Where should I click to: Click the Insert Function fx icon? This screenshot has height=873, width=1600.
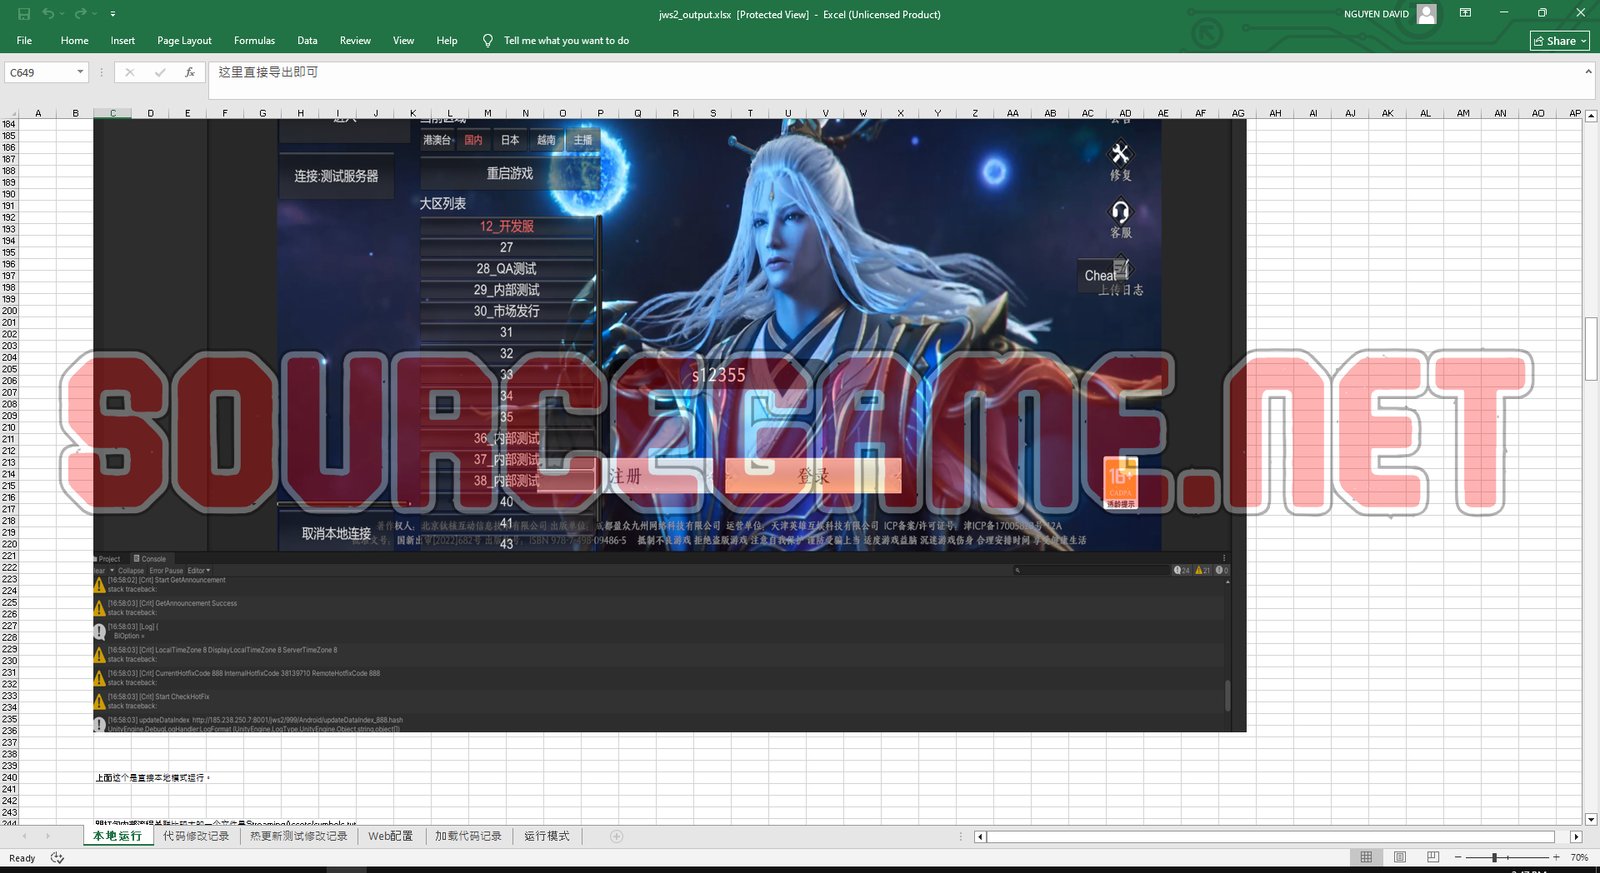pyautogui.click(x=189, y=72)
